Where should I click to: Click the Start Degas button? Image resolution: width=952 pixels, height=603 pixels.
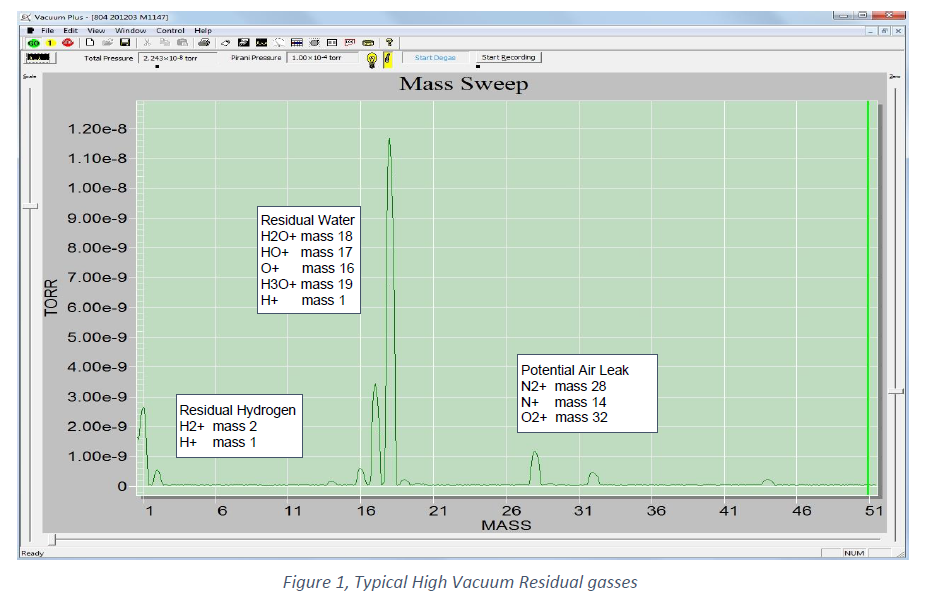point(435,58)
